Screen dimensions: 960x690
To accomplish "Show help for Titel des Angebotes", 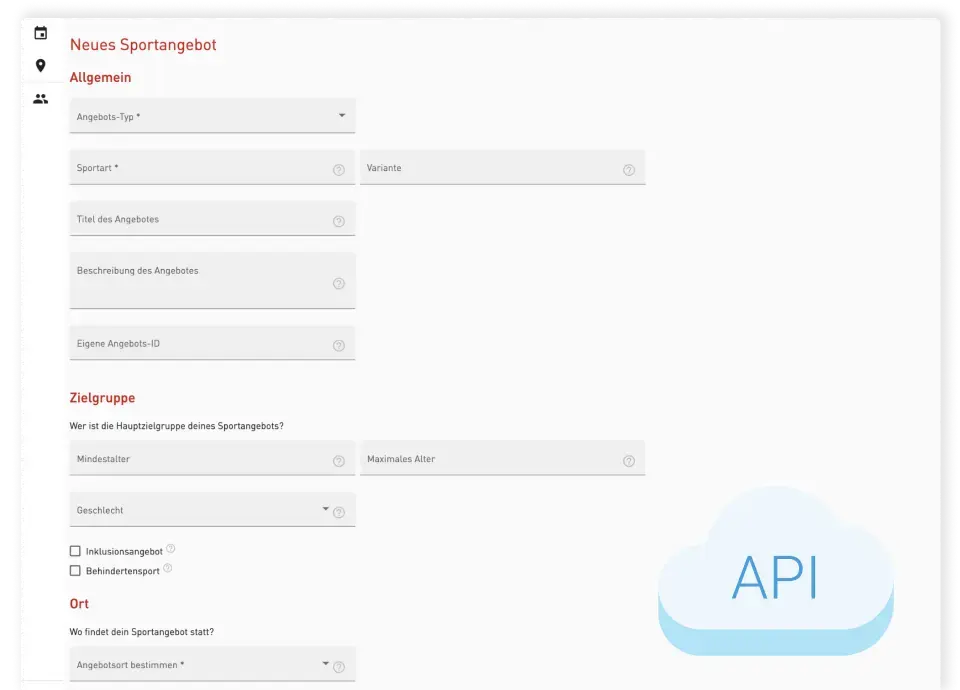I will tap(339, 222).
